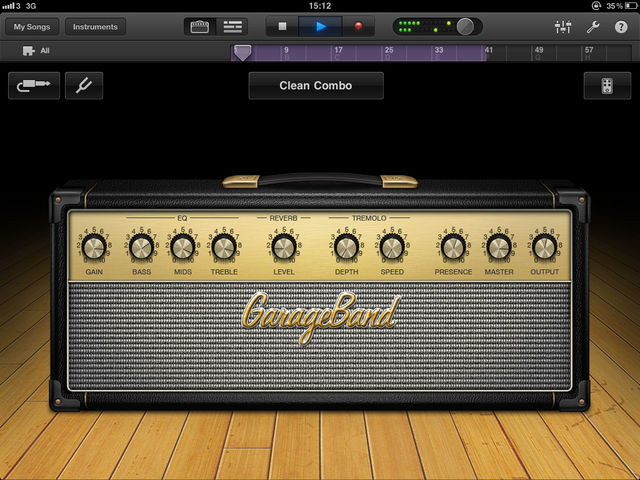Open the tuner fork icon

(84, 86)
